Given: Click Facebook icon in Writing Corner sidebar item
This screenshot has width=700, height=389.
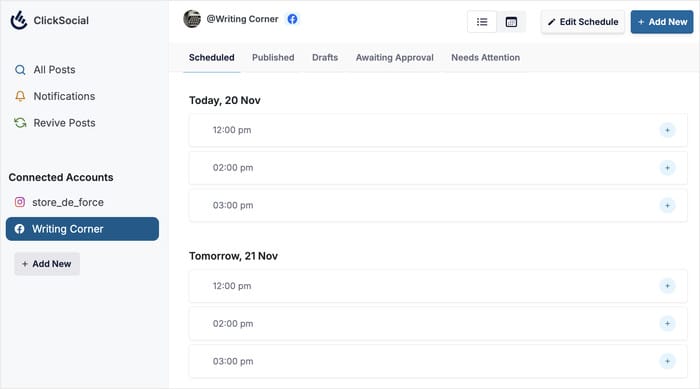Looking at the screenshot, I should pos(20,229).
